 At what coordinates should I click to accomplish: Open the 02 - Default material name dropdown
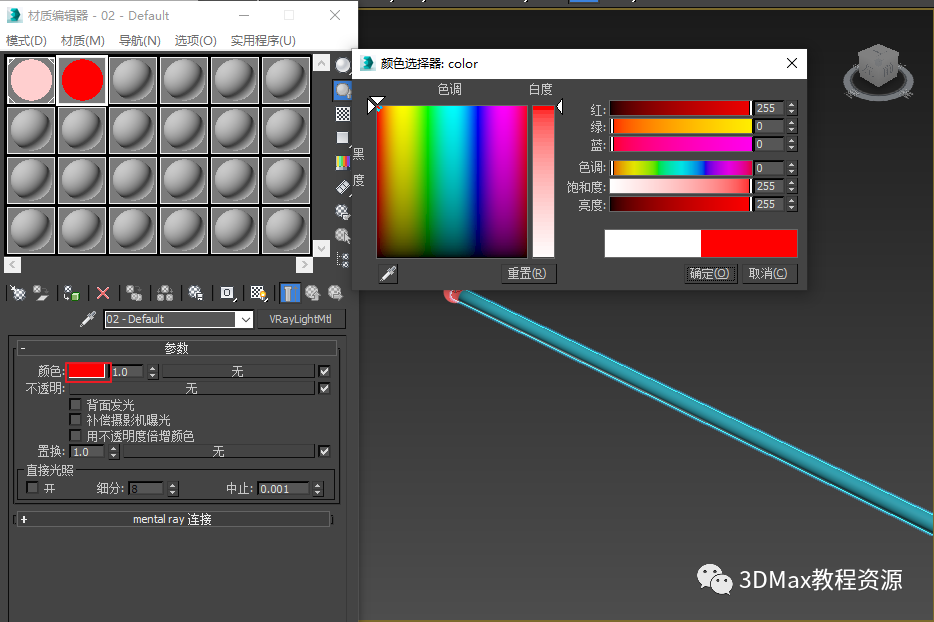(x=245, y=319)
